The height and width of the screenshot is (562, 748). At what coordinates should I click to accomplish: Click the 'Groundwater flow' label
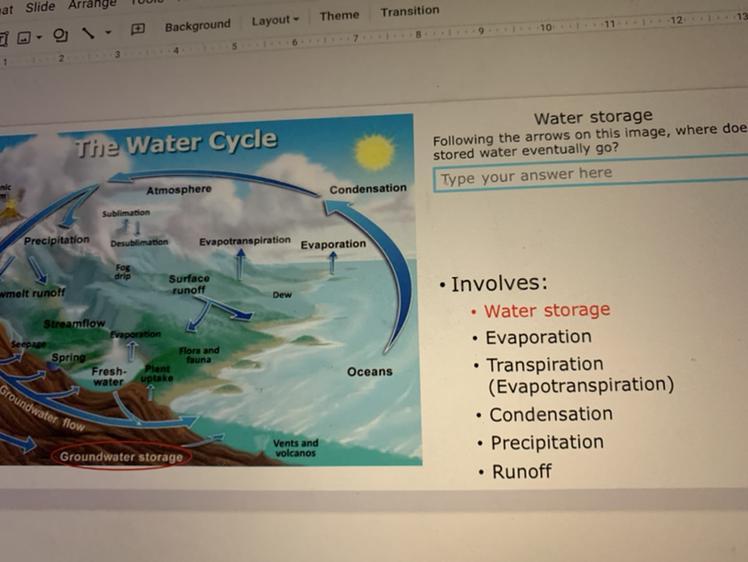point(43,409)
